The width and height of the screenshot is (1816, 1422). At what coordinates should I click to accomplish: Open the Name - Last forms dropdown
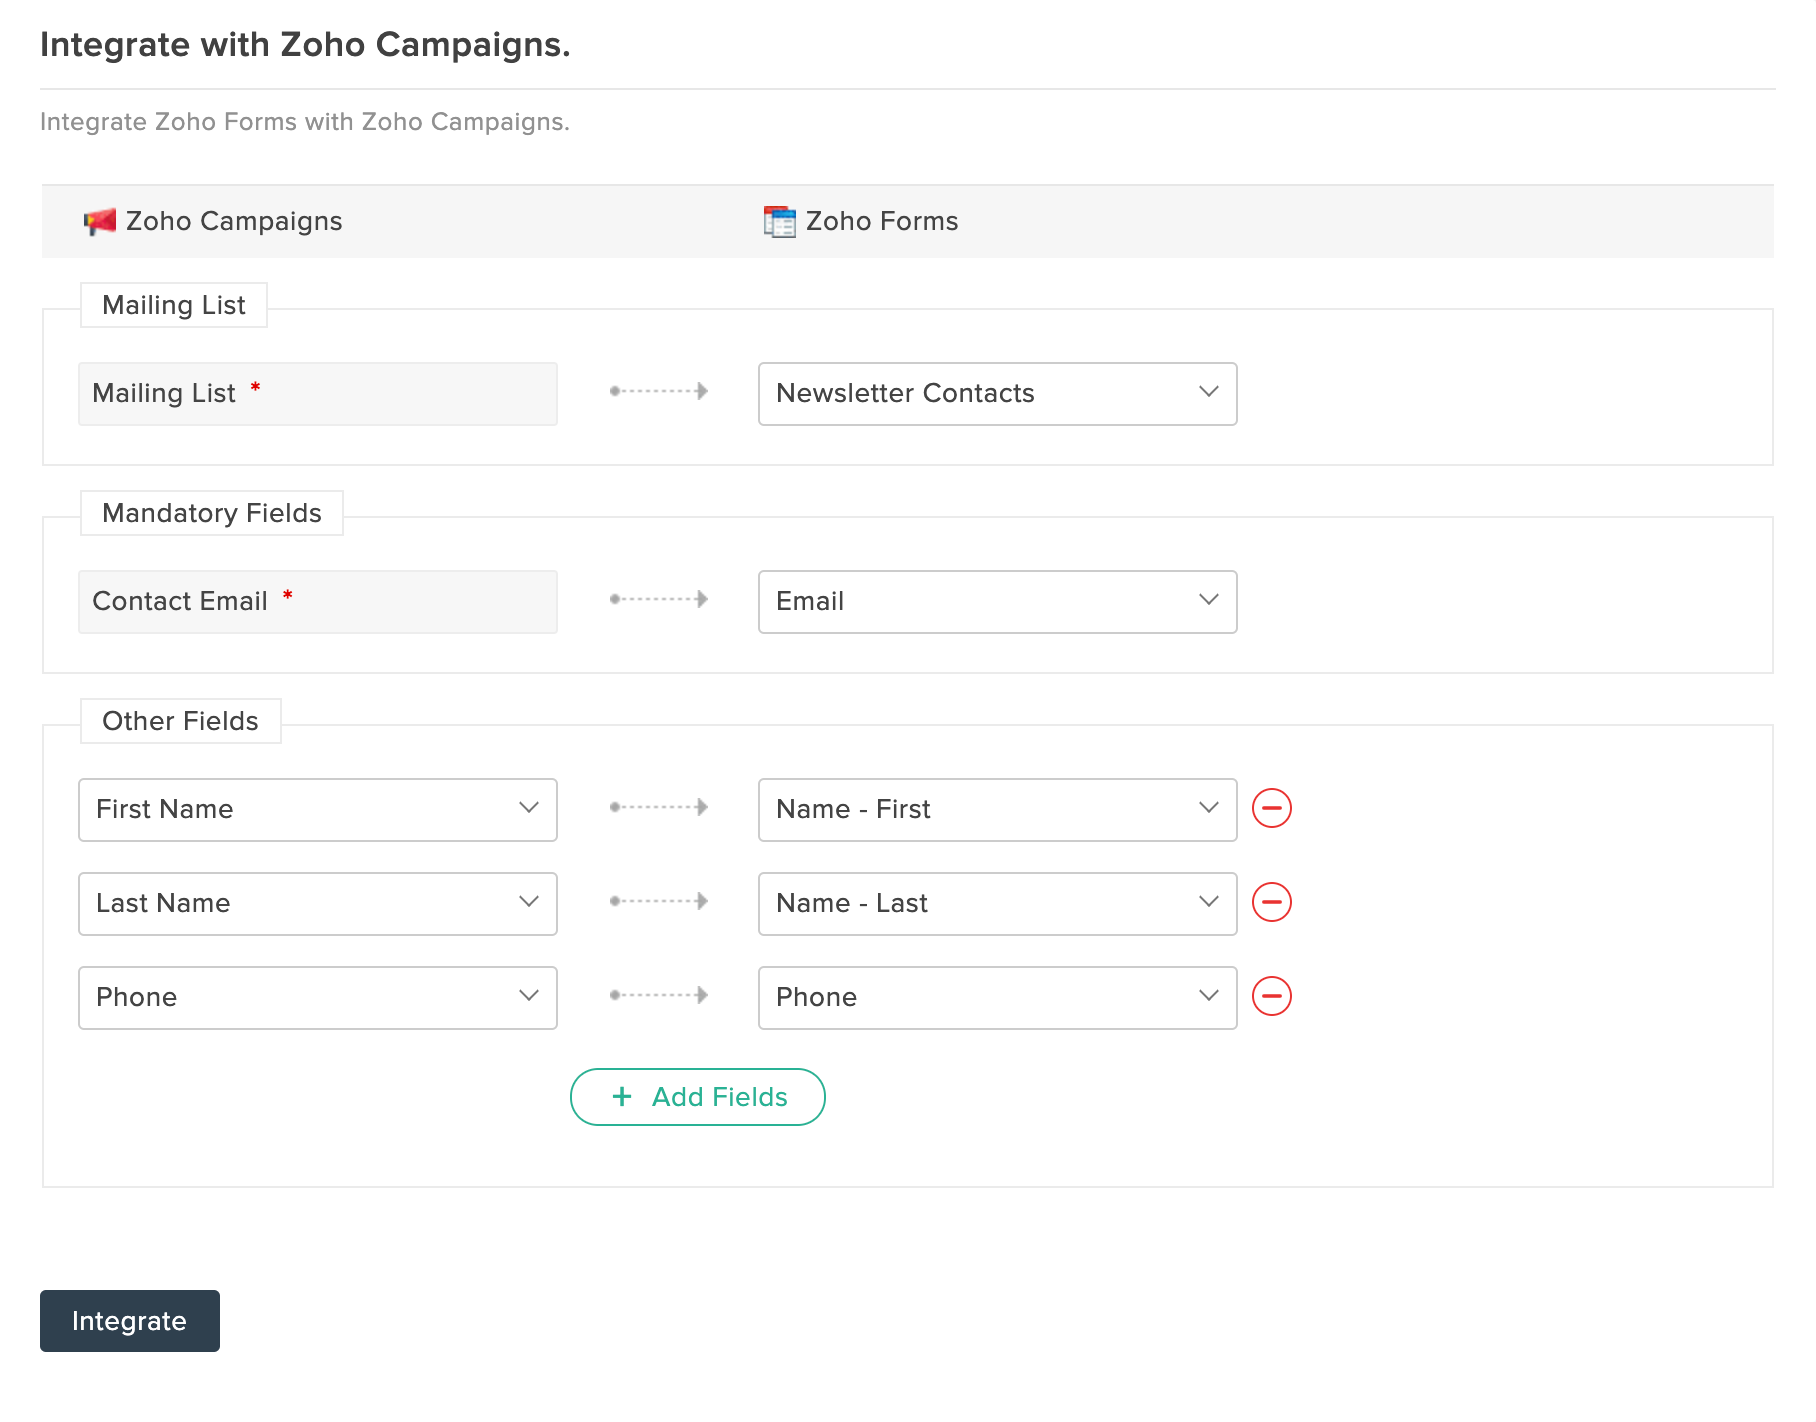click(x=998, y=904)
